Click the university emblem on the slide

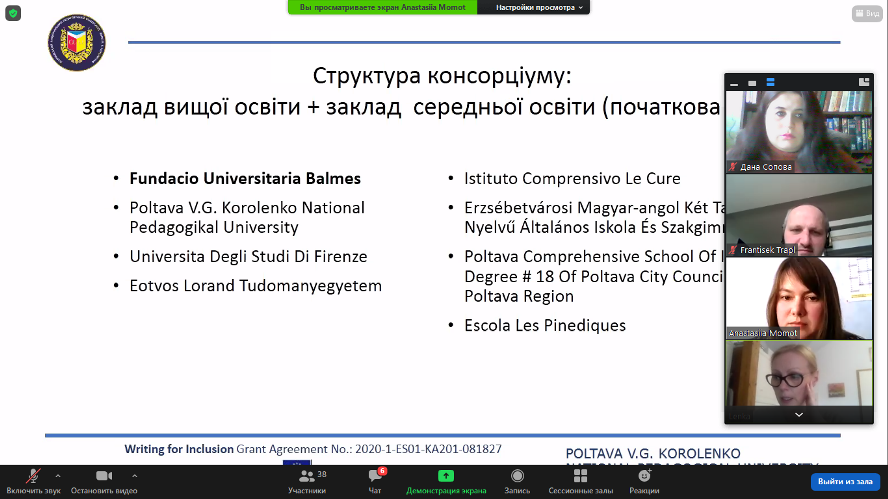(x=76, y=43)
